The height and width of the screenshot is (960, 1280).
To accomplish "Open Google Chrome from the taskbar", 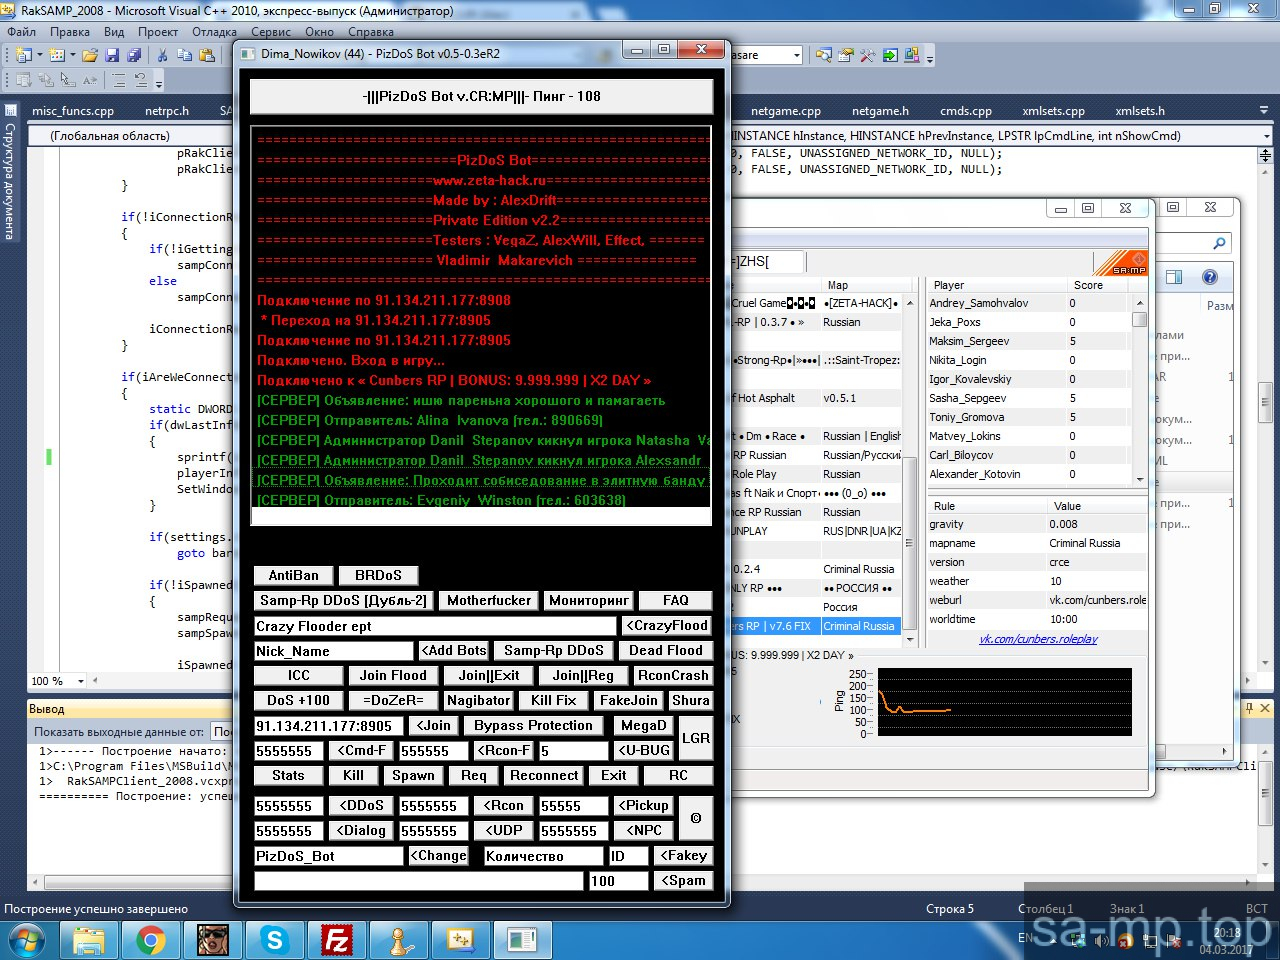I will [x=151, y=940].
